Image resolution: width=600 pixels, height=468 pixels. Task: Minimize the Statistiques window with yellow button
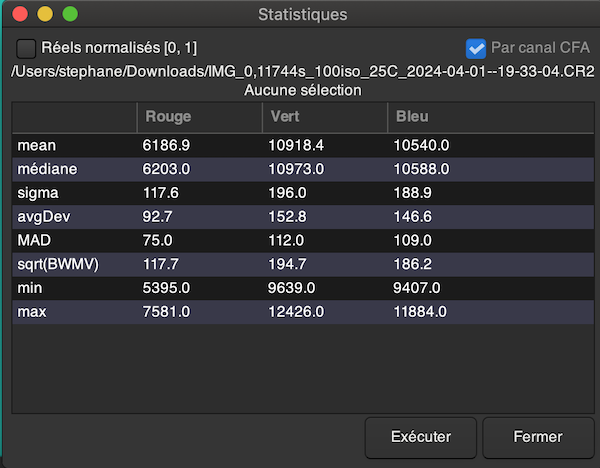tap(45, 15)
